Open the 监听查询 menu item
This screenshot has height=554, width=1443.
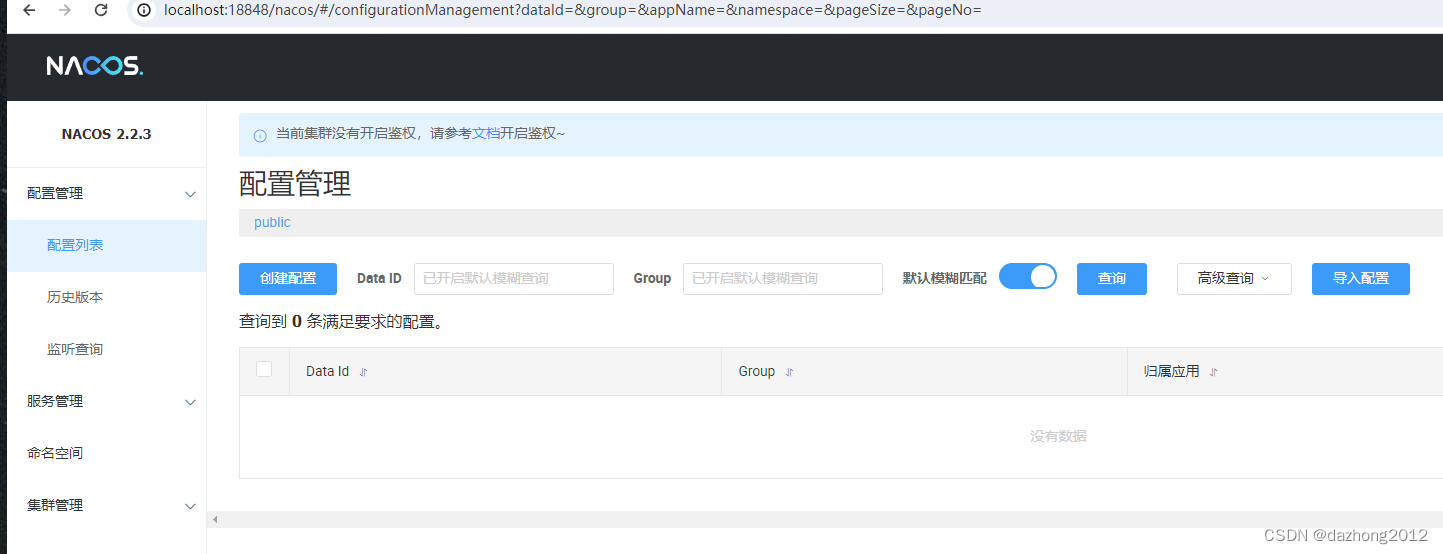click(75, 350)
